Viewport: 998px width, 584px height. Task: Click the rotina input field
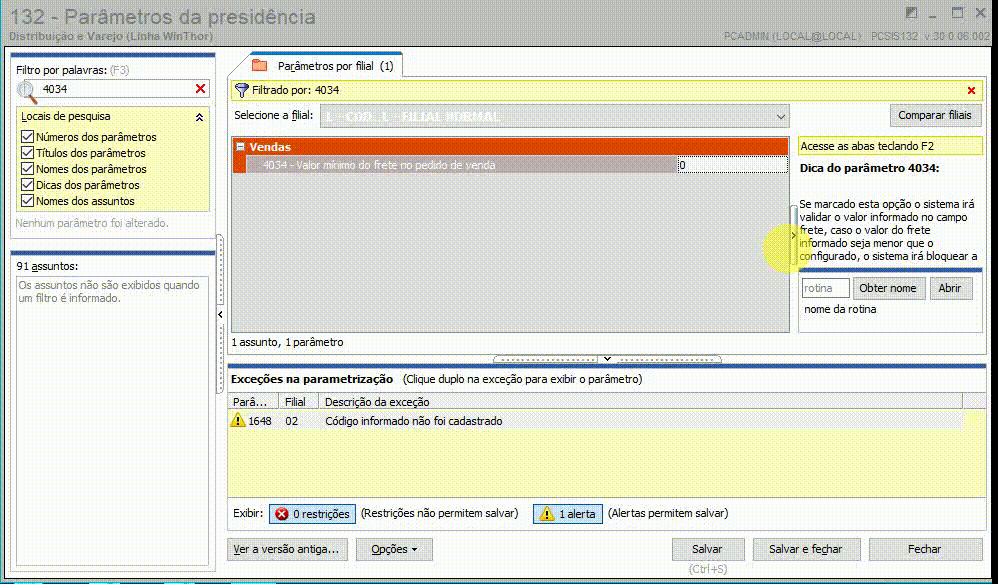coord(826,288)
